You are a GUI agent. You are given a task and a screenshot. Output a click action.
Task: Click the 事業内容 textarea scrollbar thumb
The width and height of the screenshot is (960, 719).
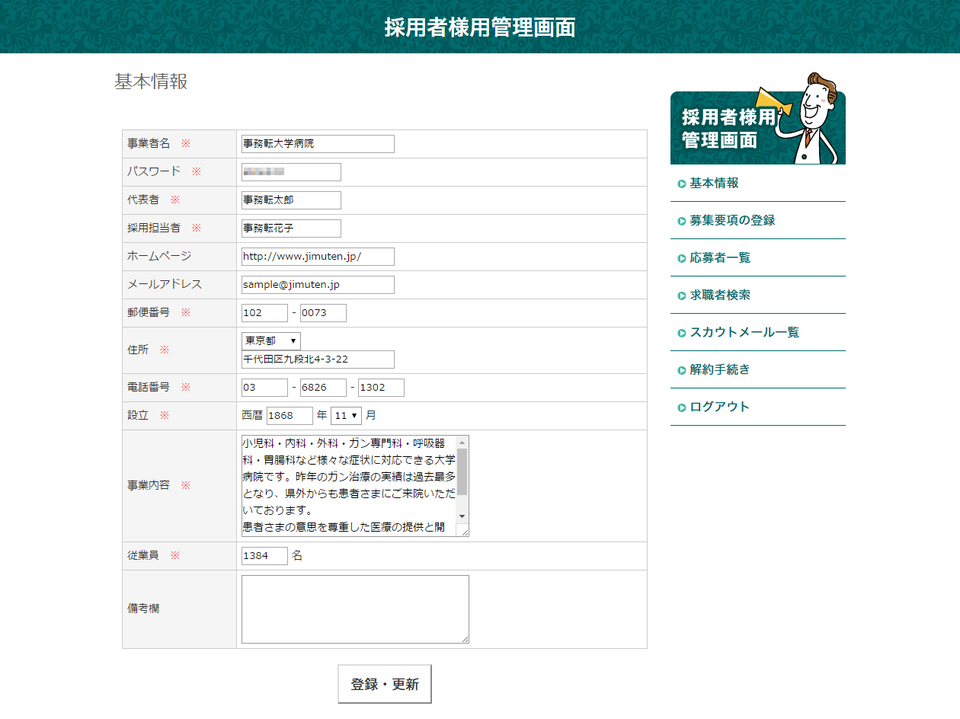pyautogui.click(x=462, y=472)
